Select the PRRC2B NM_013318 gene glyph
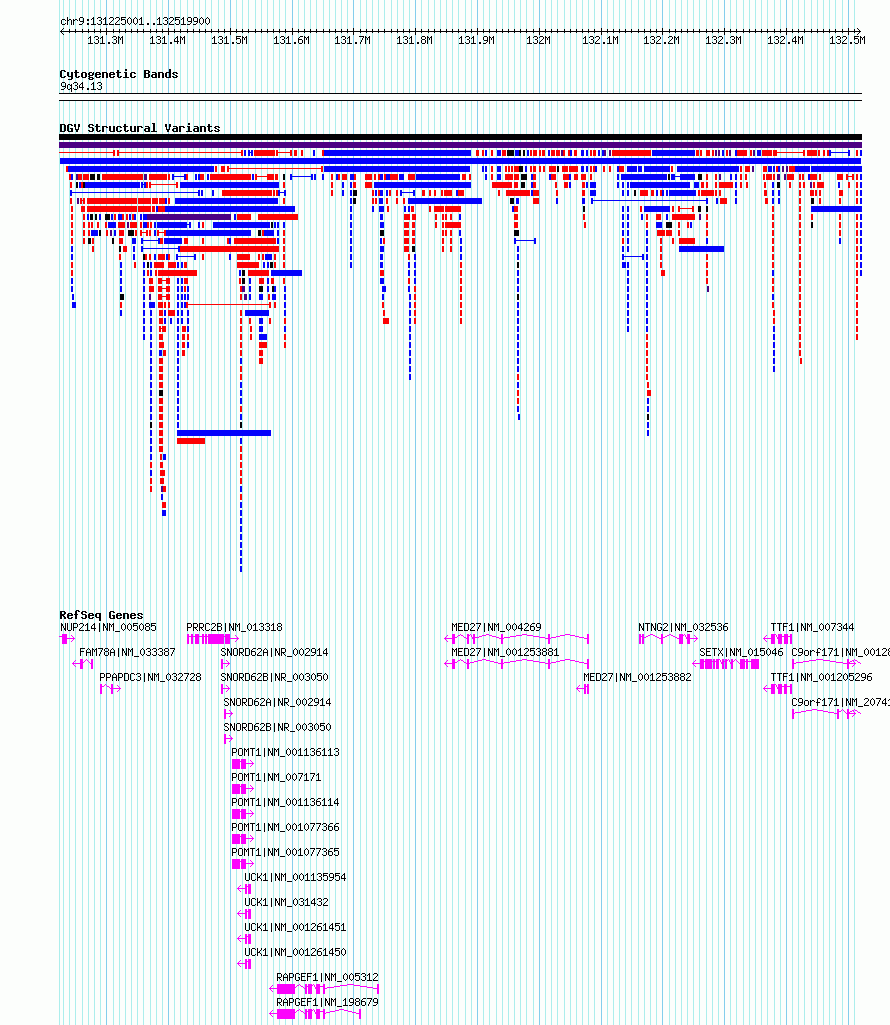890x1025 pixels. tap(213, 639)
